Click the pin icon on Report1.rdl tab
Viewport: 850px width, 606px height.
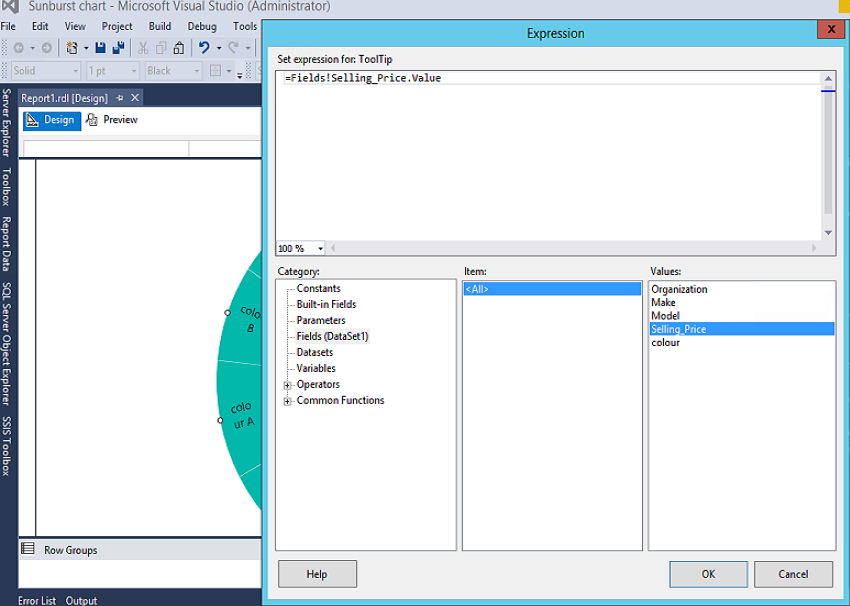tap(120, 98)
